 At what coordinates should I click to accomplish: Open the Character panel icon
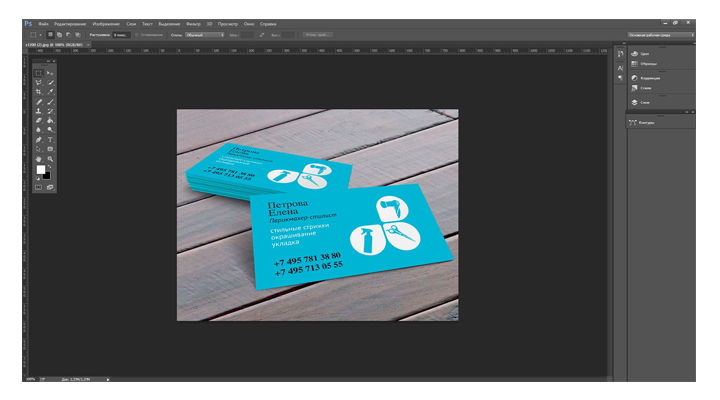click(620, 68)
